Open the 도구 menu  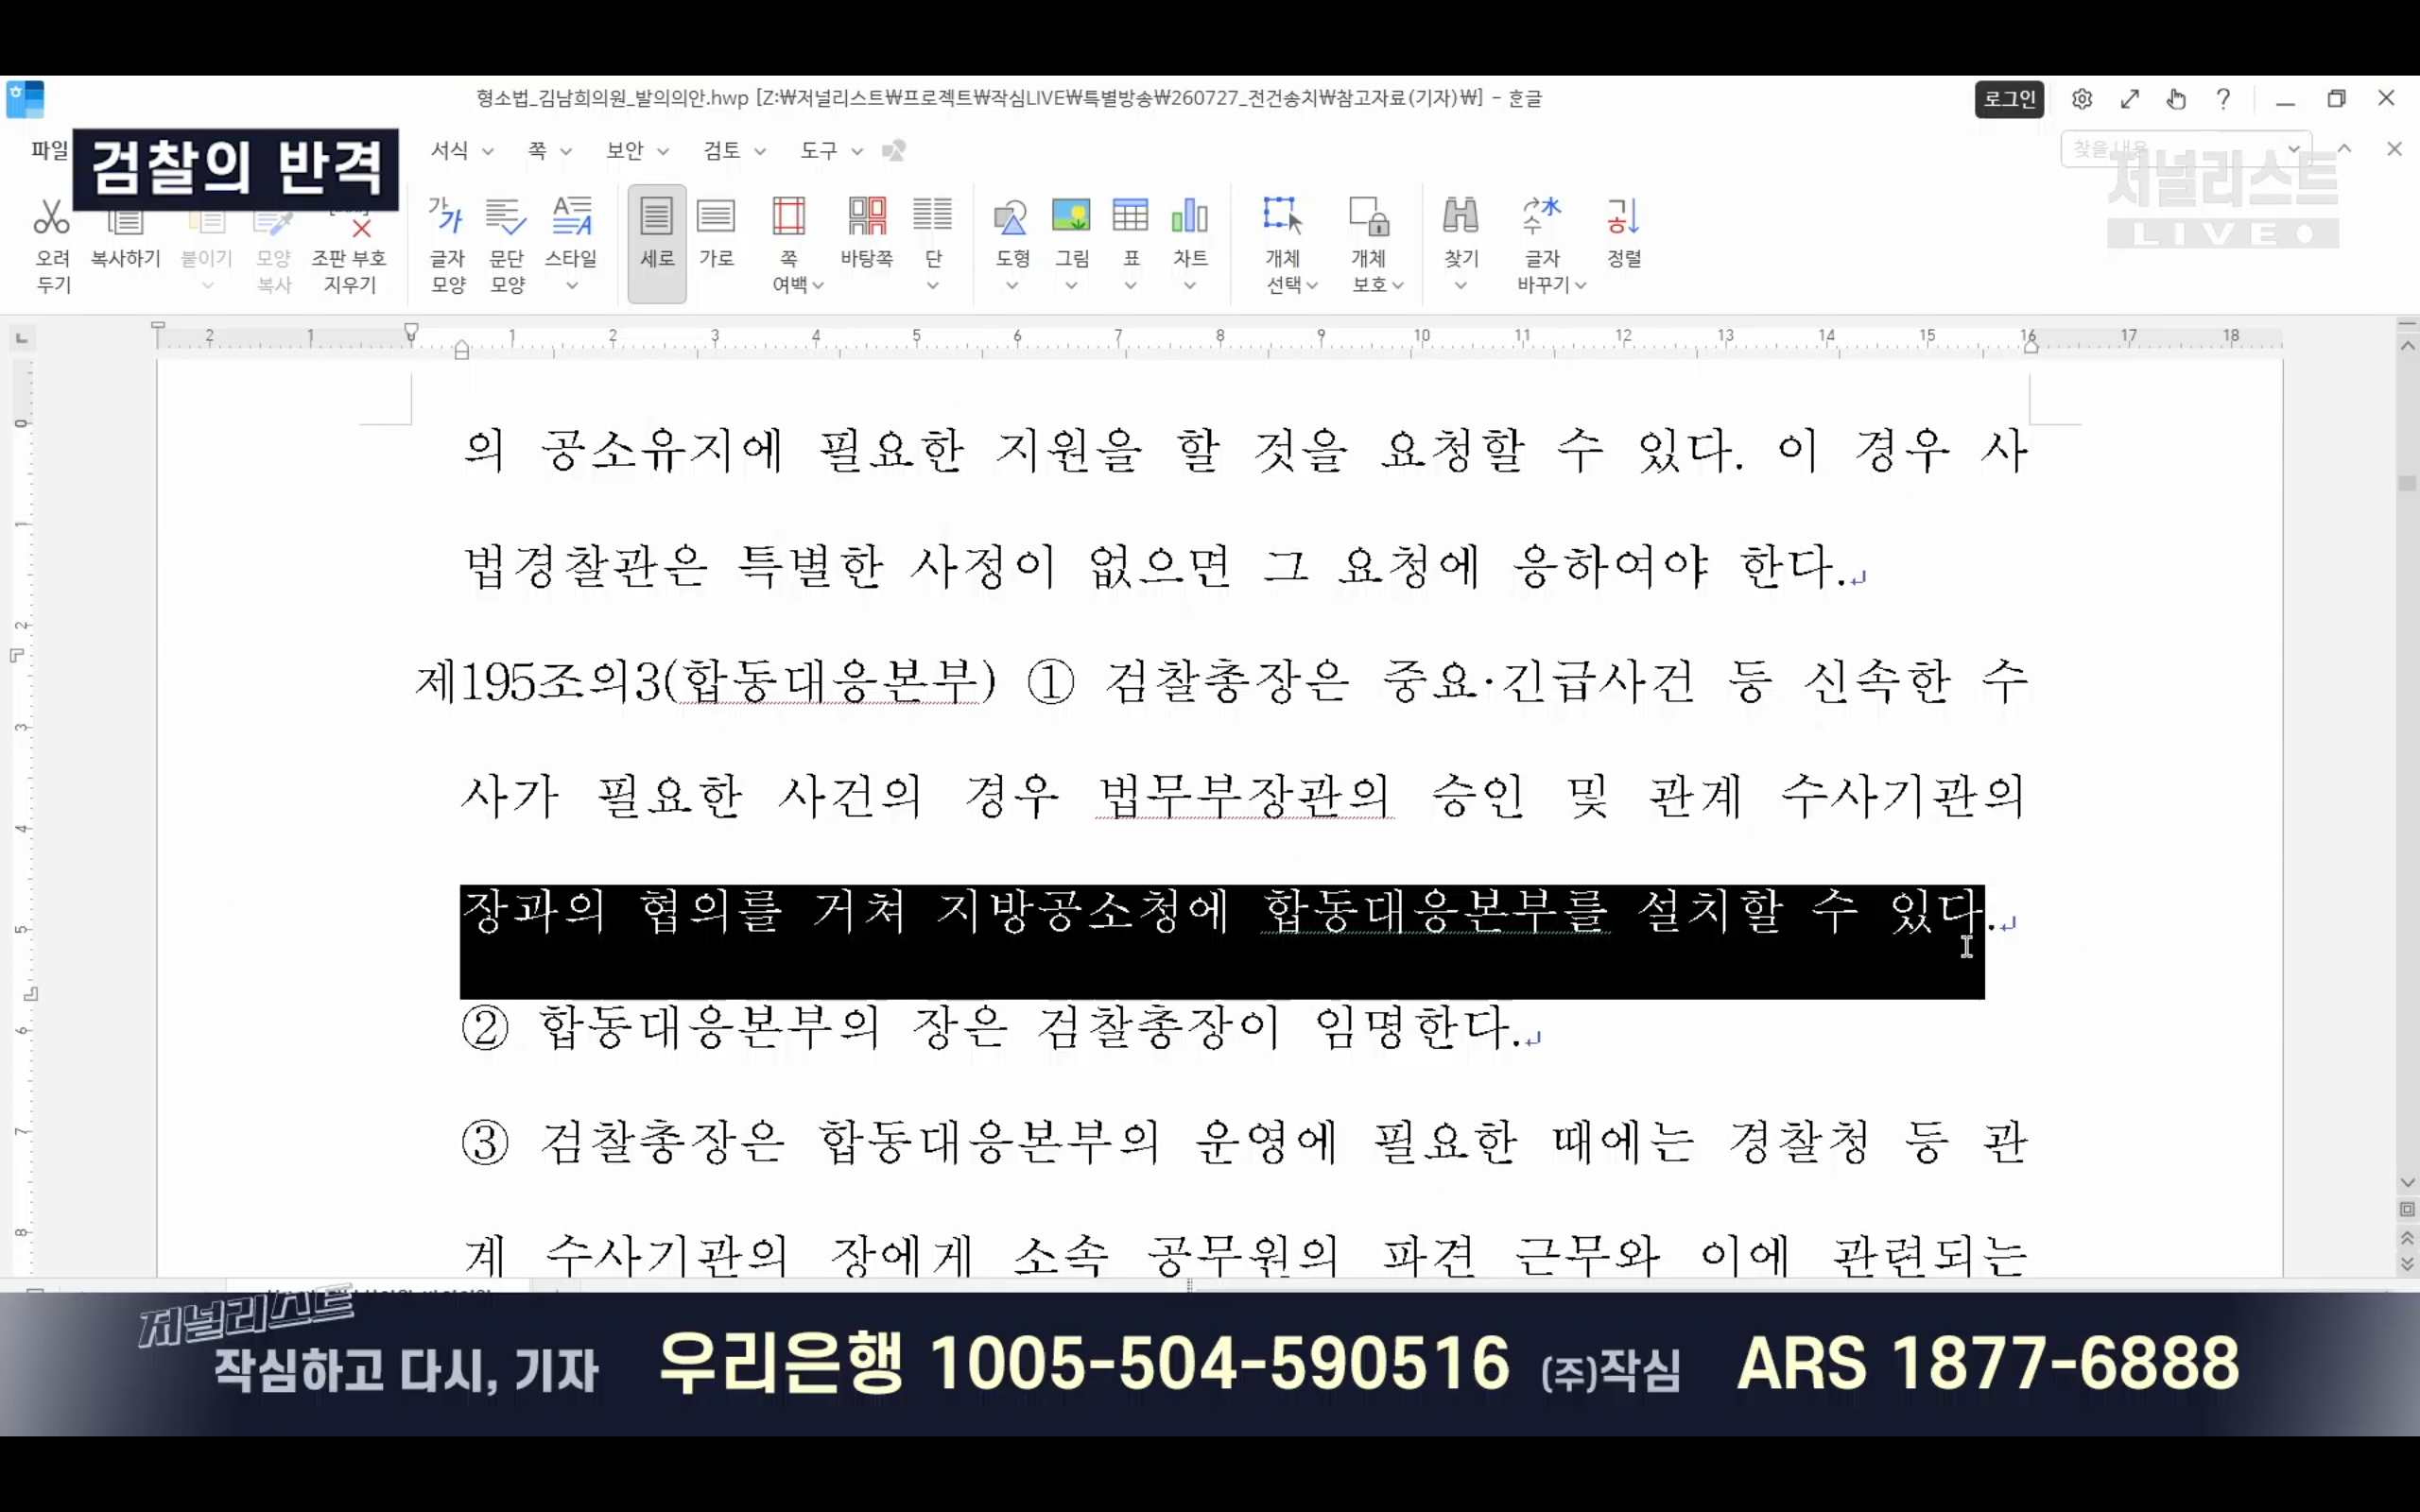pos(818,150)
